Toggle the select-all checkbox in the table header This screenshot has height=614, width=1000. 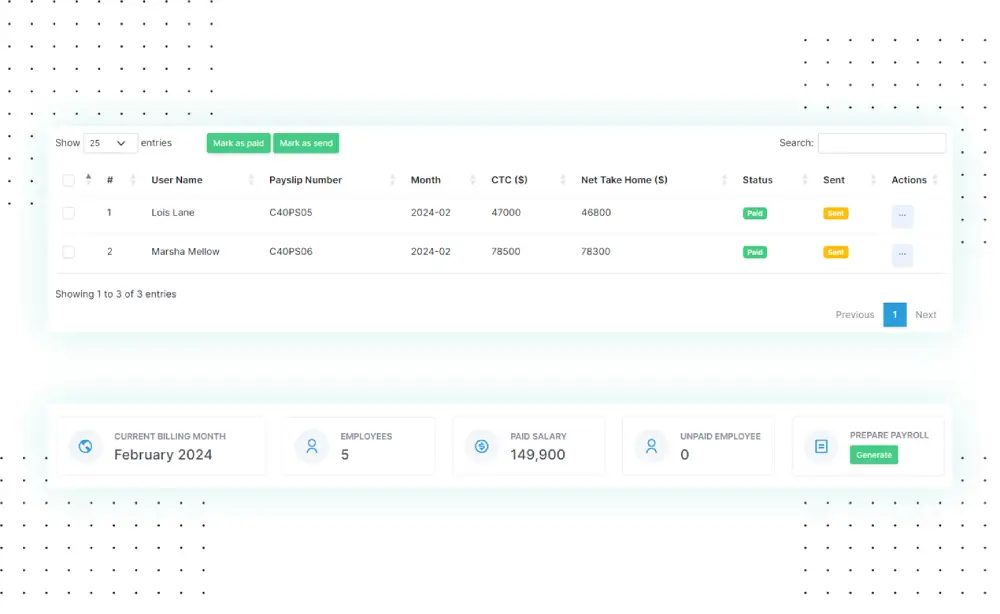pos(68,180)
